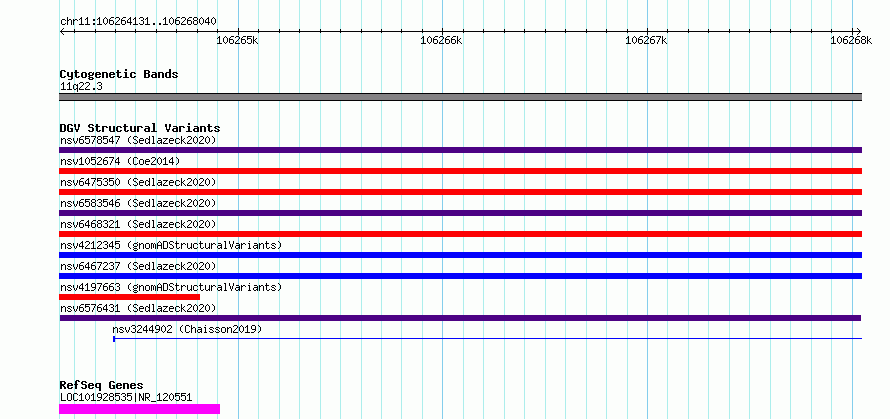Select the red bar under nsv6468321
Viewport: 890px width, 419px height.
[460, 234]
